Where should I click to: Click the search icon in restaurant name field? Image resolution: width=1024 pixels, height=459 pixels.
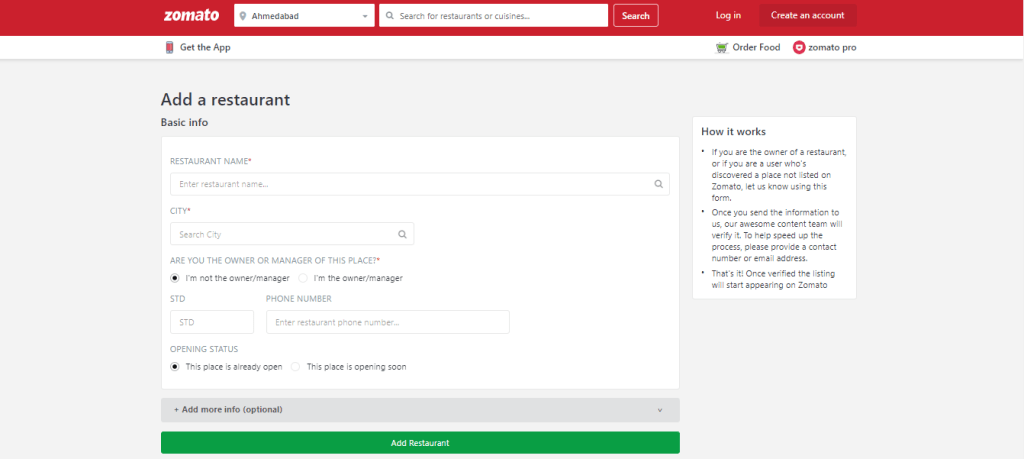click(658, 184)
